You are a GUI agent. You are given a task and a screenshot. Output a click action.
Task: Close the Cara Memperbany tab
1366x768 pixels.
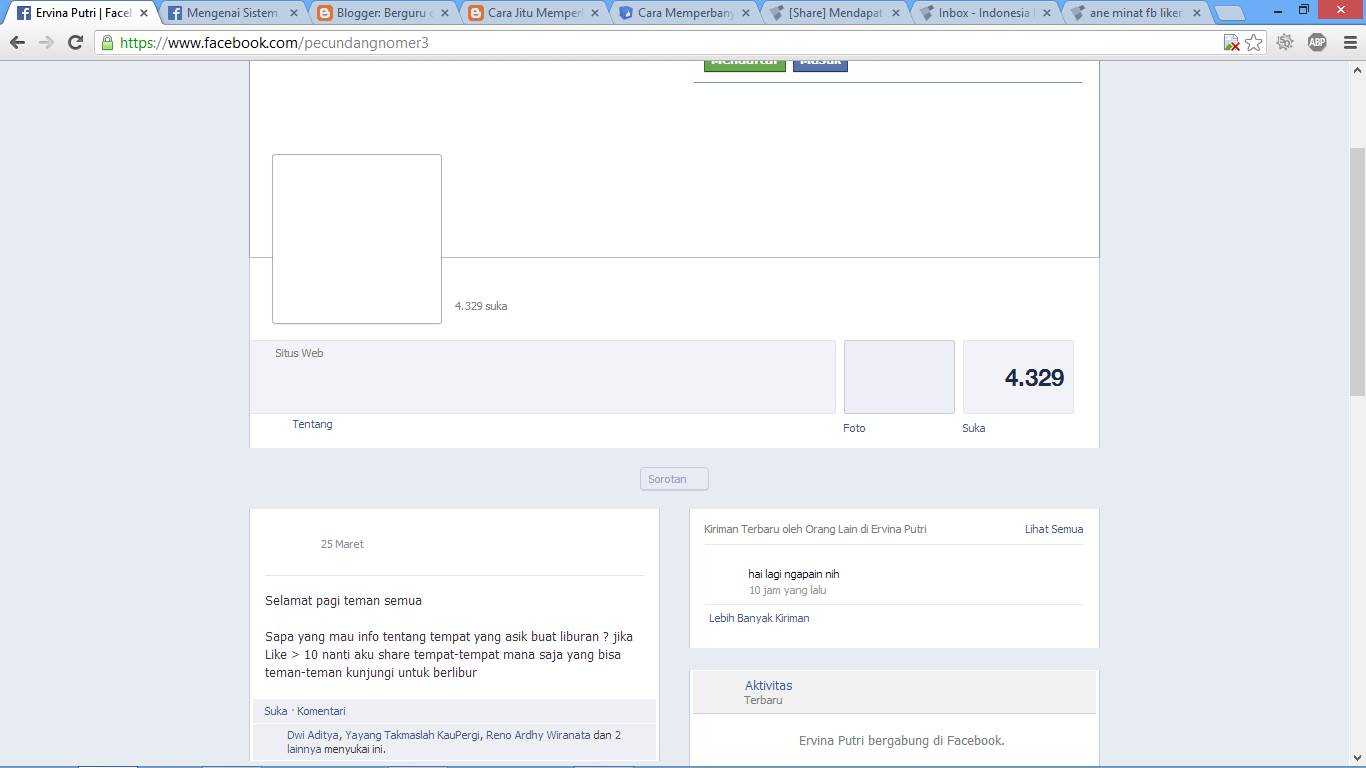click(745, 13)
